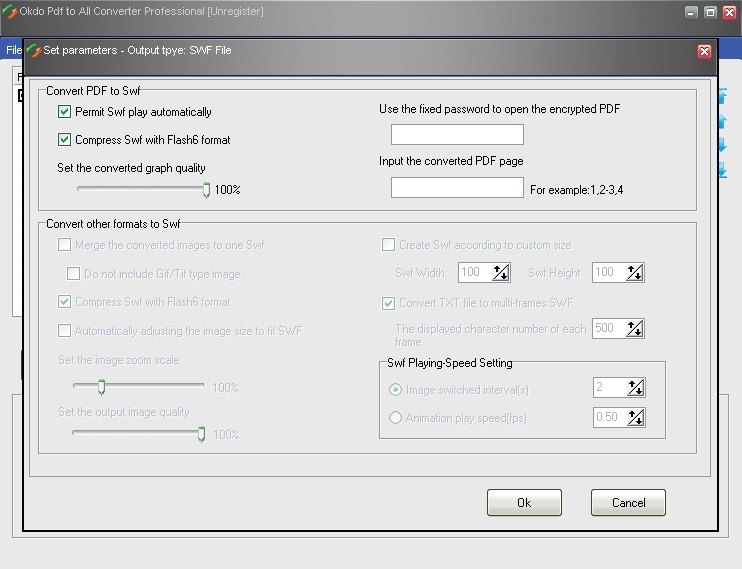
Task: Toggle Compress Swf with Flash6 format under other formats
Action: [64, 302]
